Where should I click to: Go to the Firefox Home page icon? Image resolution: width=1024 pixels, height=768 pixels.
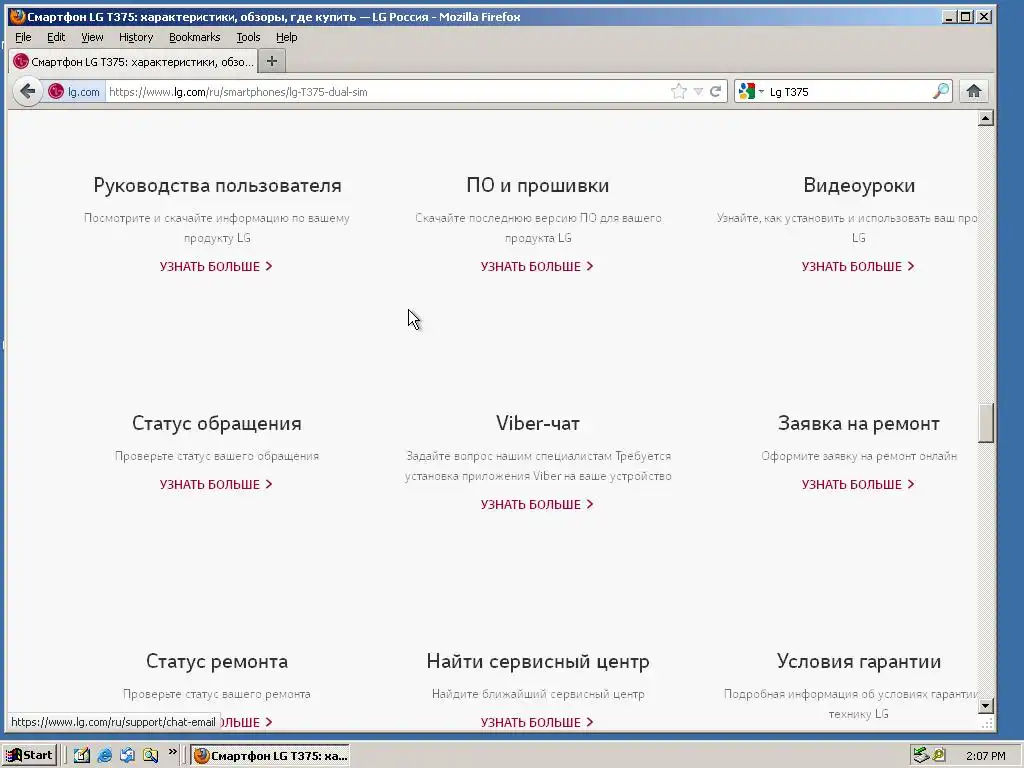click(974, 91)
